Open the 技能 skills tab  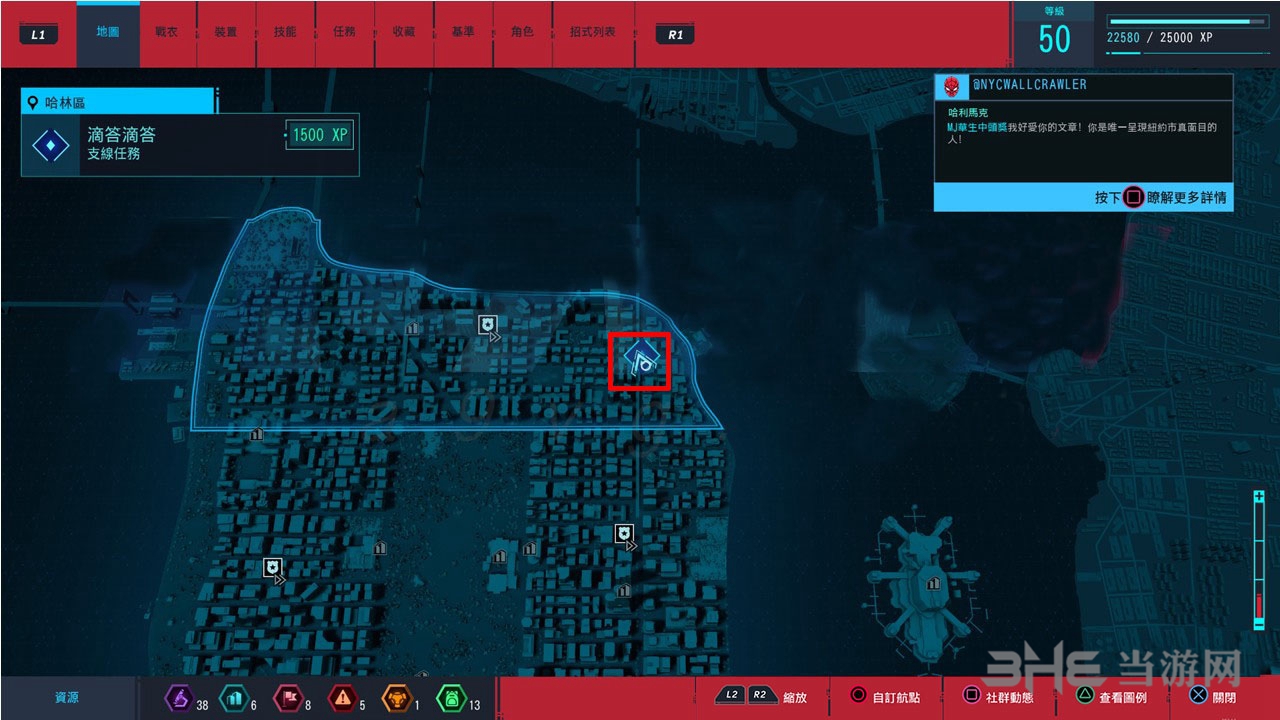285,33
